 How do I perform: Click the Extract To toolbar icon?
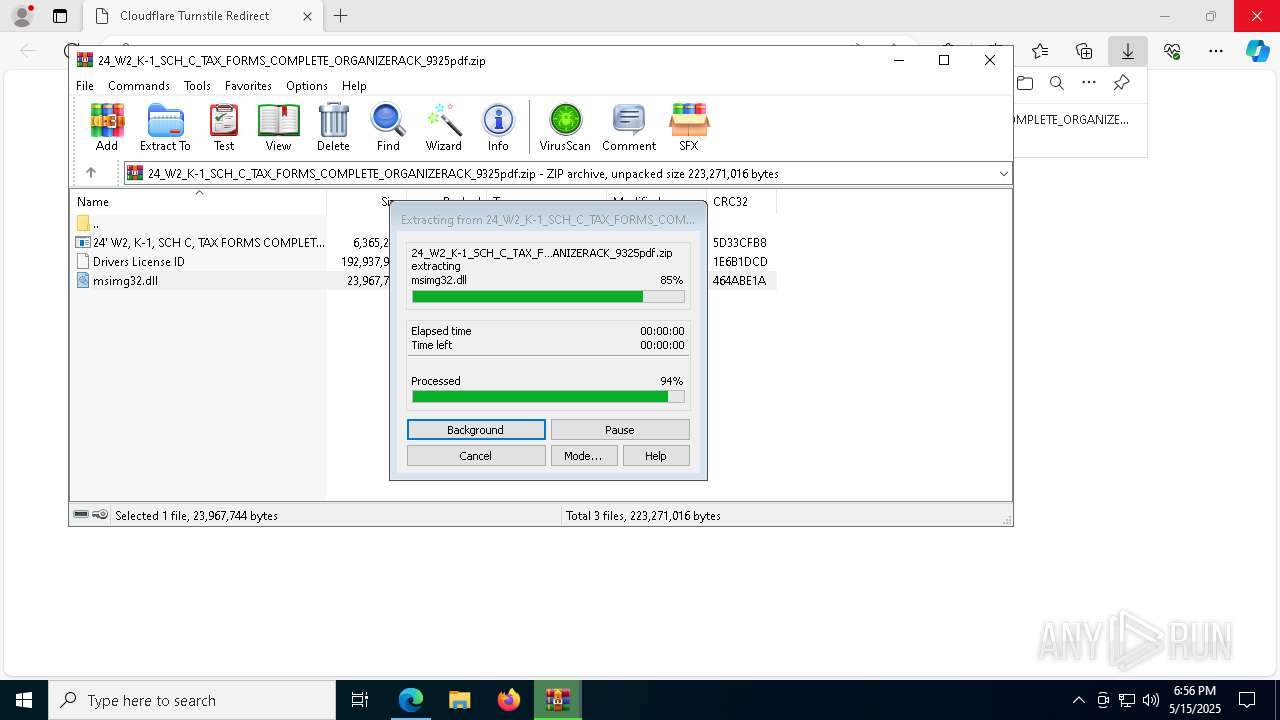pyautogui.click(x=165, y=127)
